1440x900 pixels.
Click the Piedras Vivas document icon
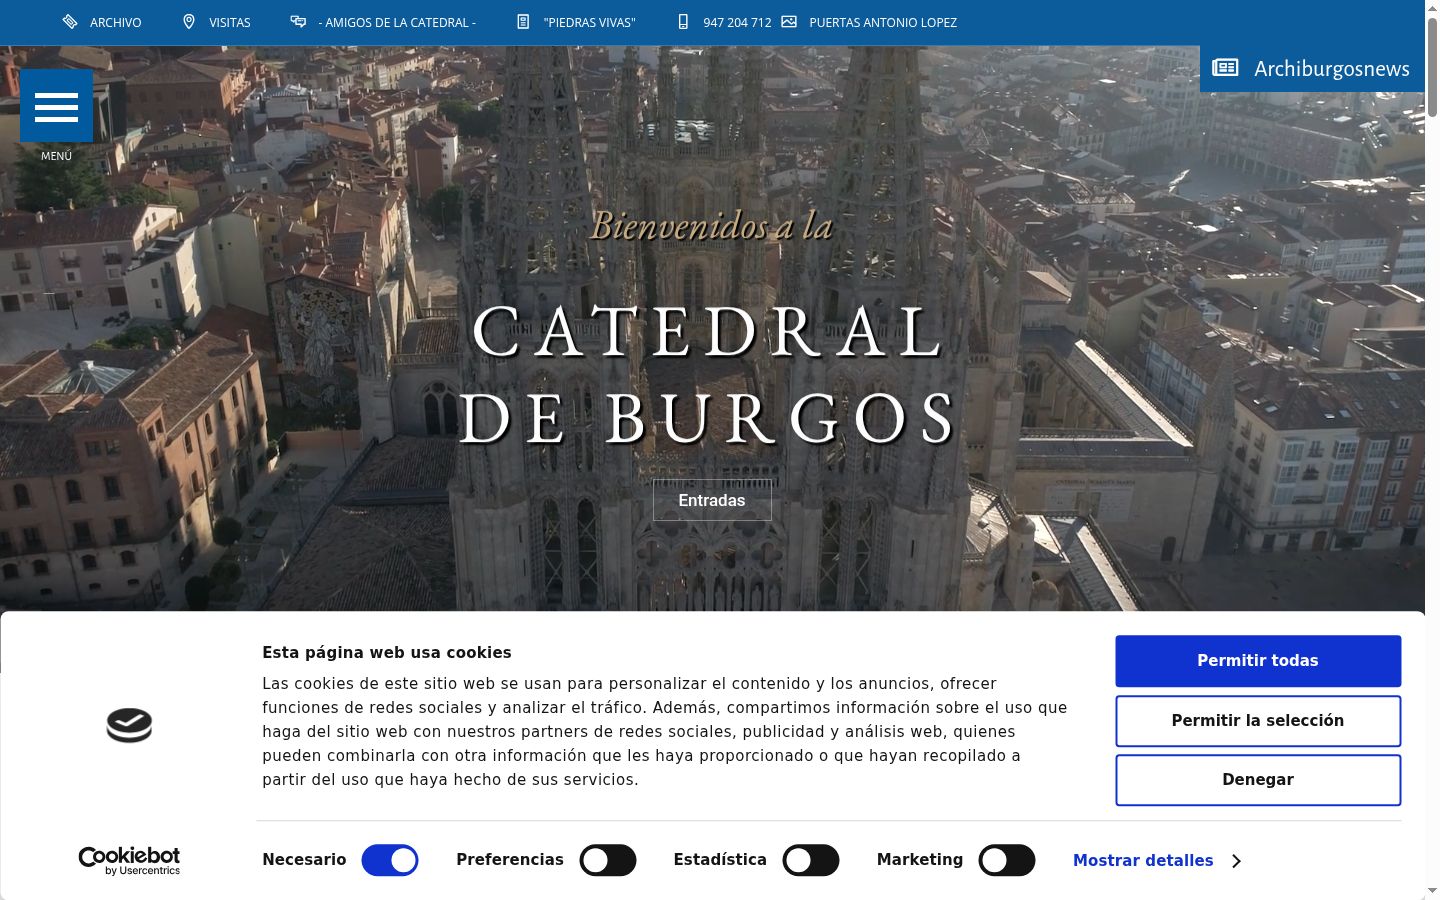coord(523,22)
